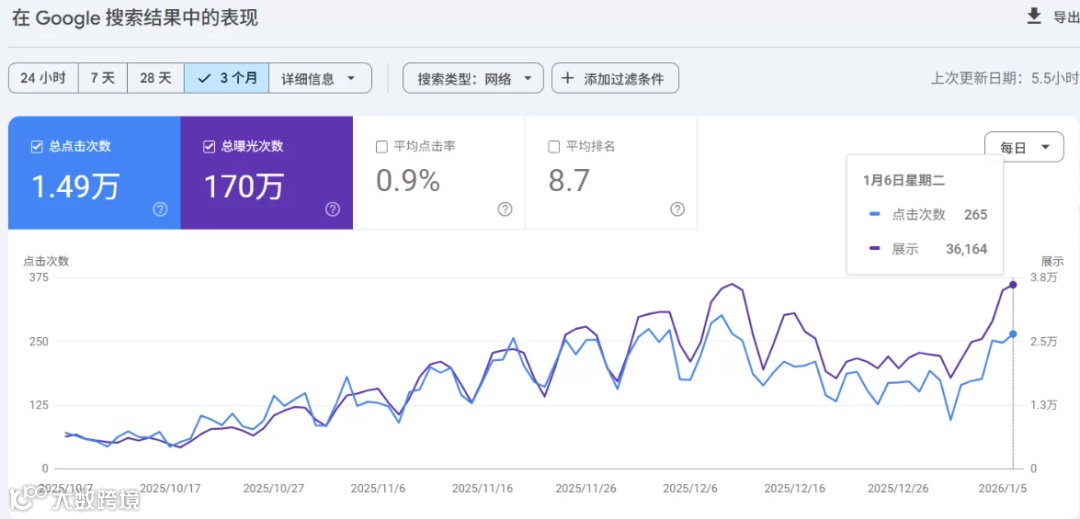Screen dimensions: 1080x519
Task: Click the 8.7 average position value
Action: (569, 180)
